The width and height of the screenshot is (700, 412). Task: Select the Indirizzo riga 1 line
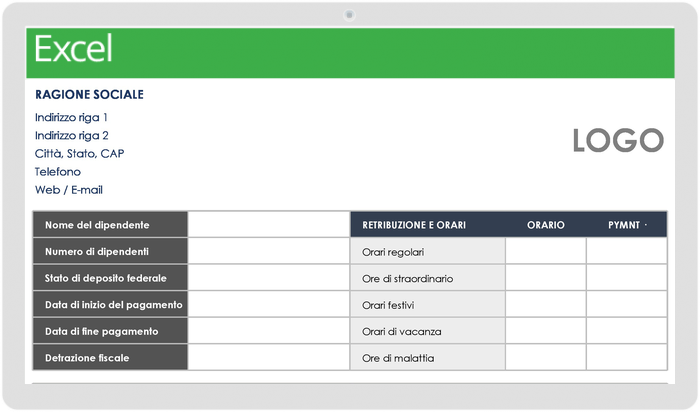(x=71, y=117)
